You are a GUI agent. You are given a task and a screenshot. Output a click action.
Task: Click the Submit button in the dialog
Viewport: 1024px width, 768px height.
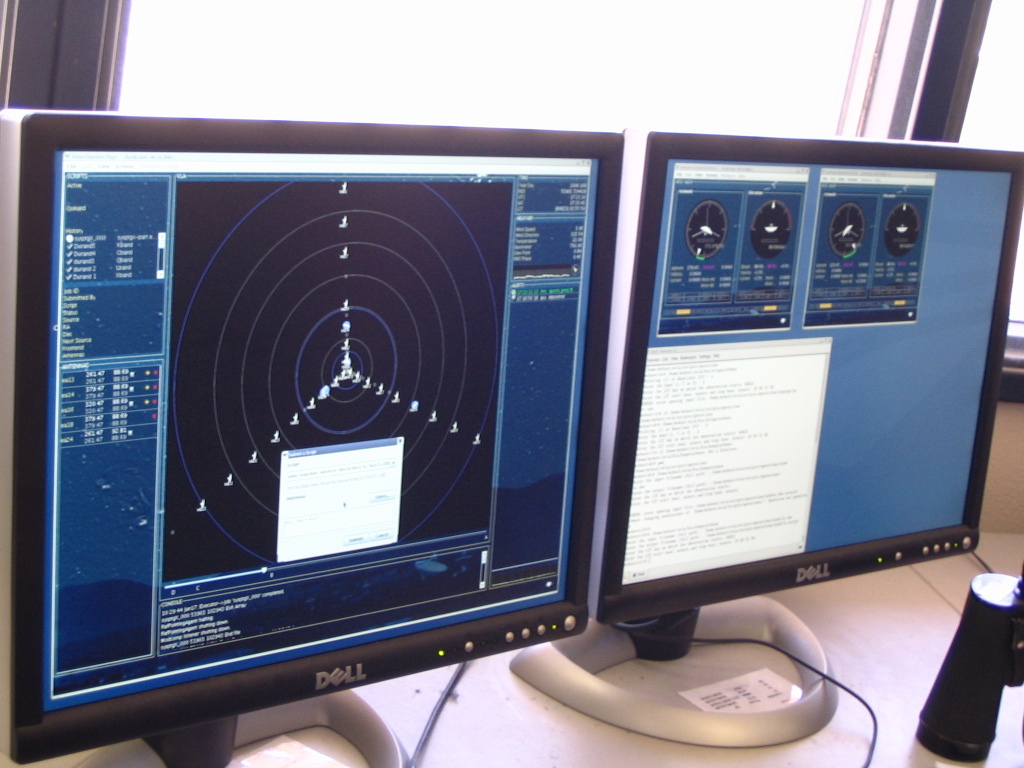tap(355, 539)
